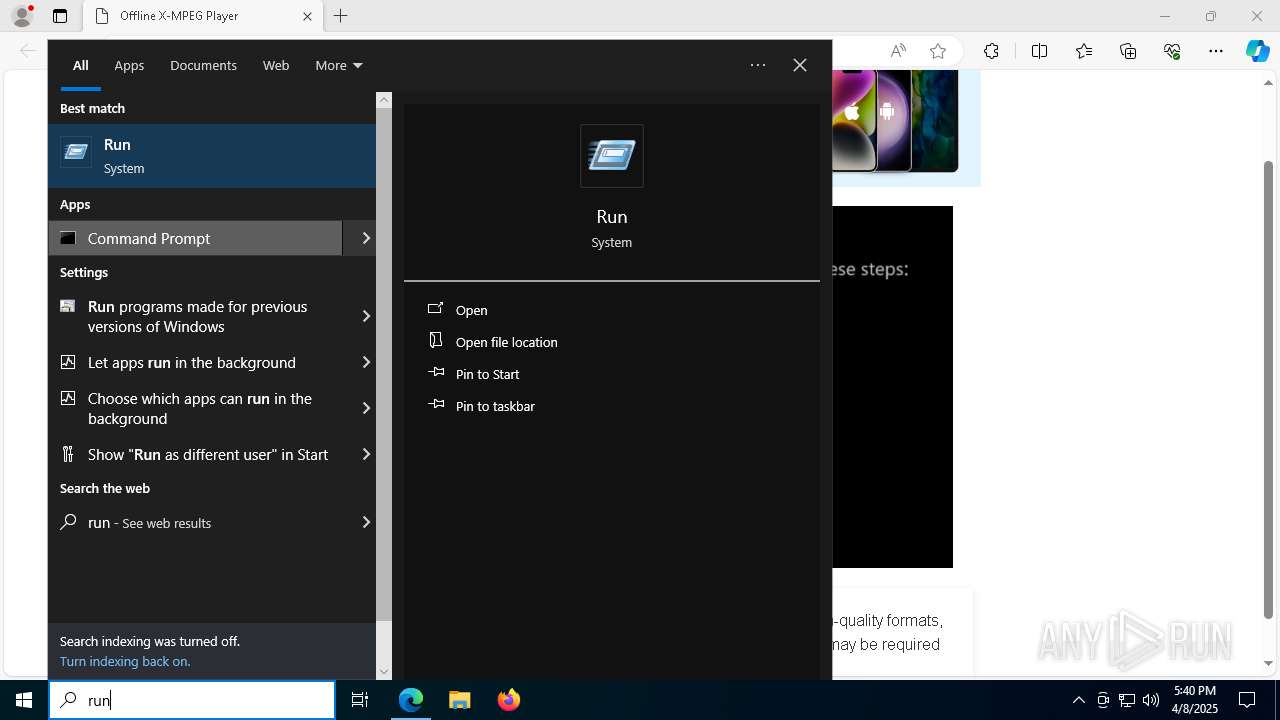Open a new Edge tab
The image size is (1280, 720).
(340, 16)
